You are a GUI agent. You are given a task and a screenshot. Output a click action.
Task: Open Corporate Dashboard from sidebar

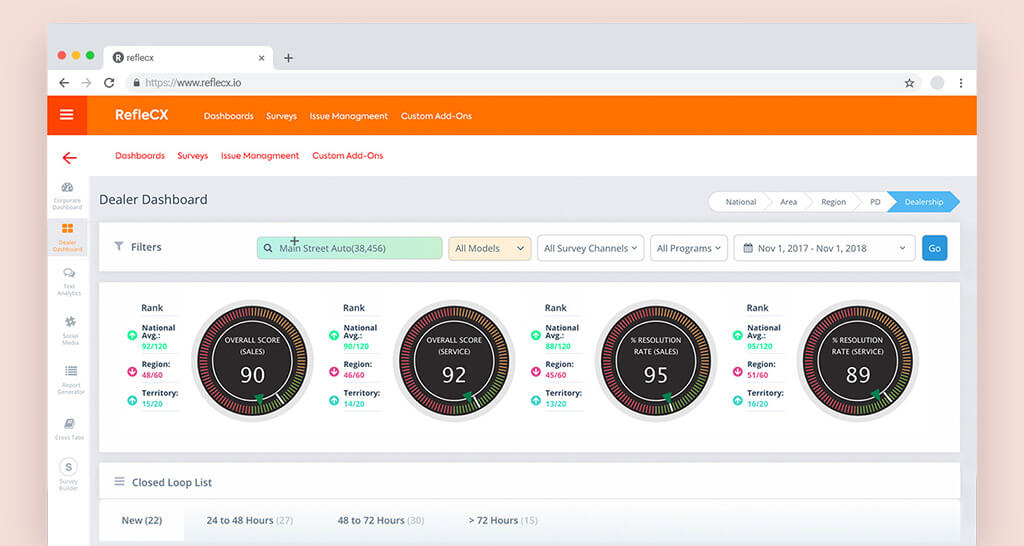tap(67, 194)
